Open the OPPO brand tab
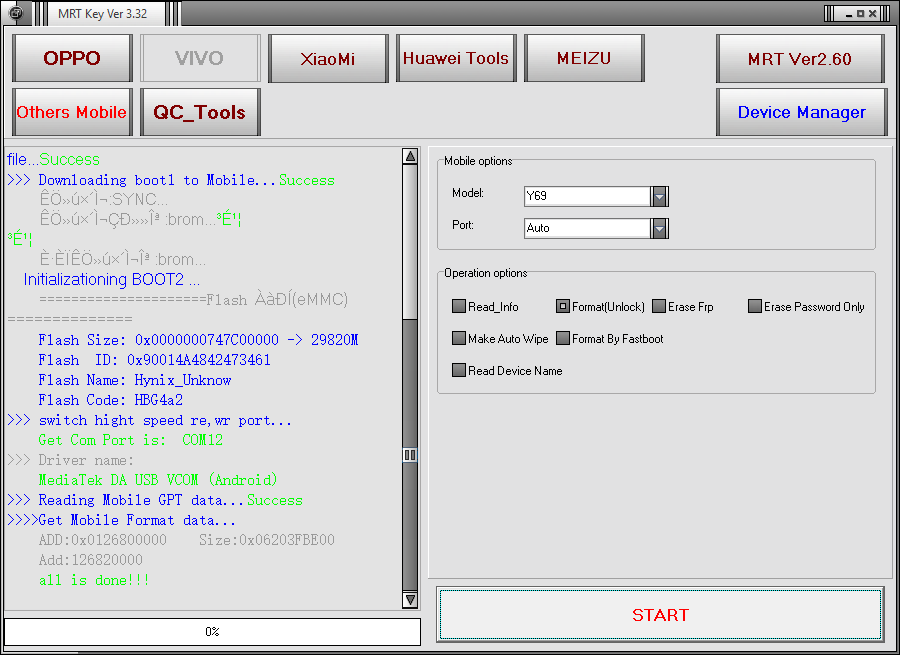 coord(72,58)
